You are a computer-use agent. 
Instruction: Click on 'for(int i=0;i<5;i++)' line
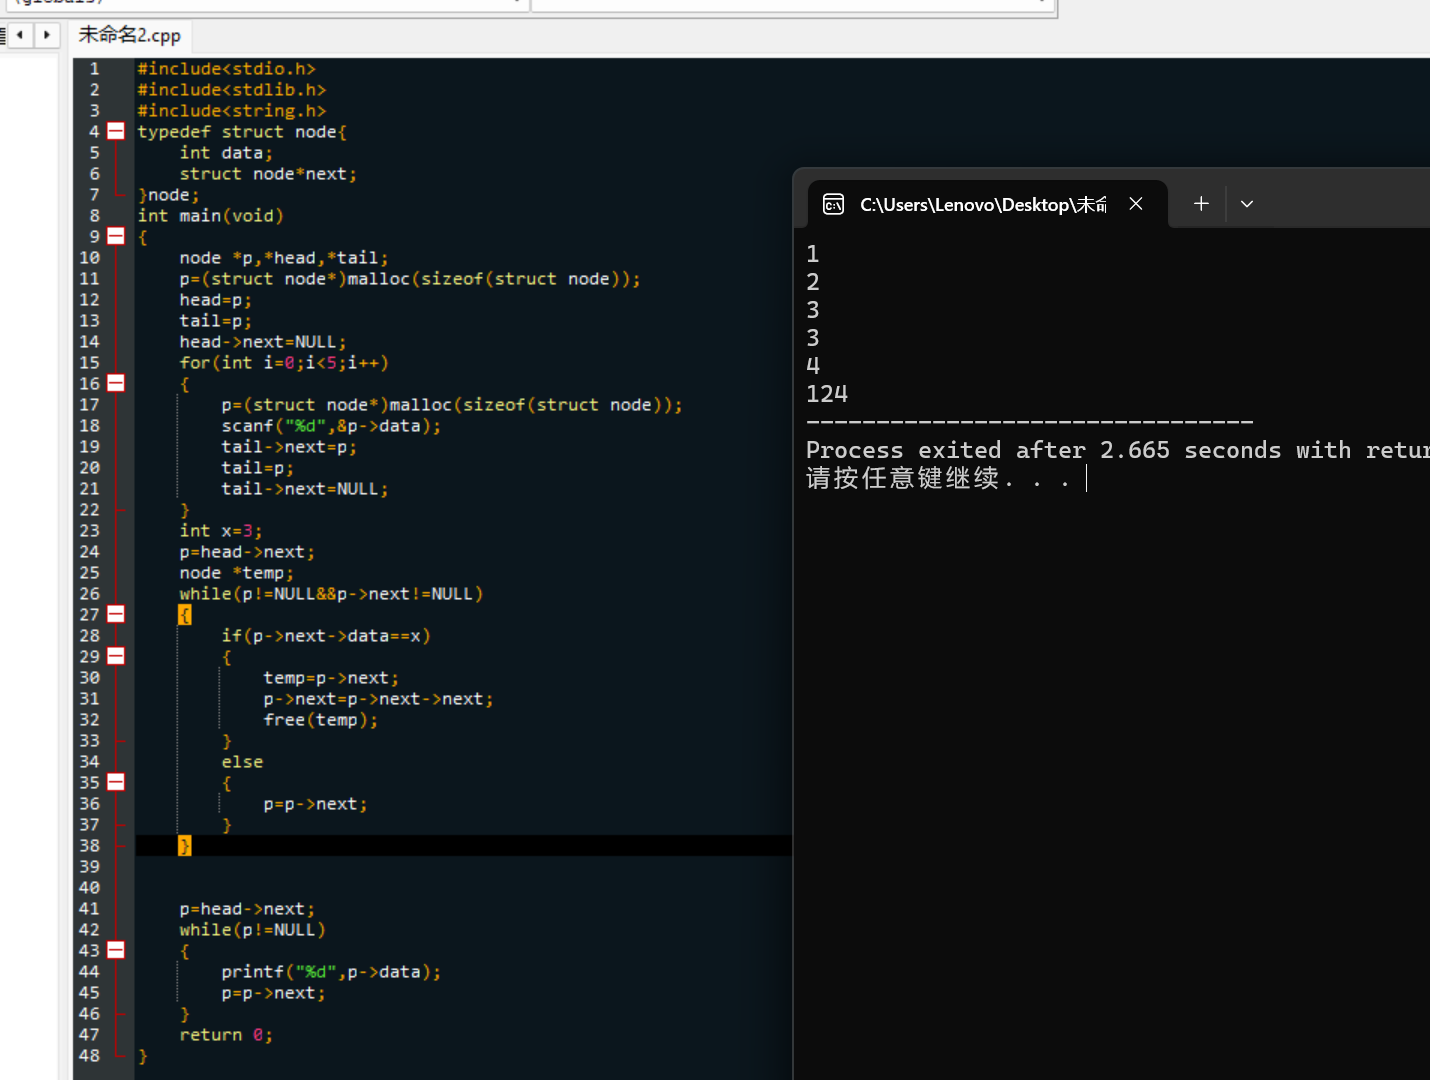click(x=284, y=363)
